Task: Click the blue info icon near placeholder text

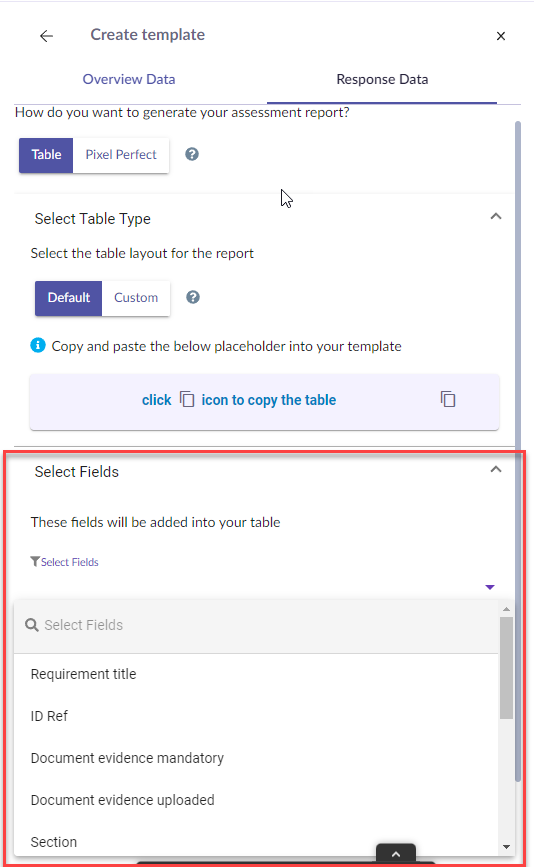Action: 38,346
